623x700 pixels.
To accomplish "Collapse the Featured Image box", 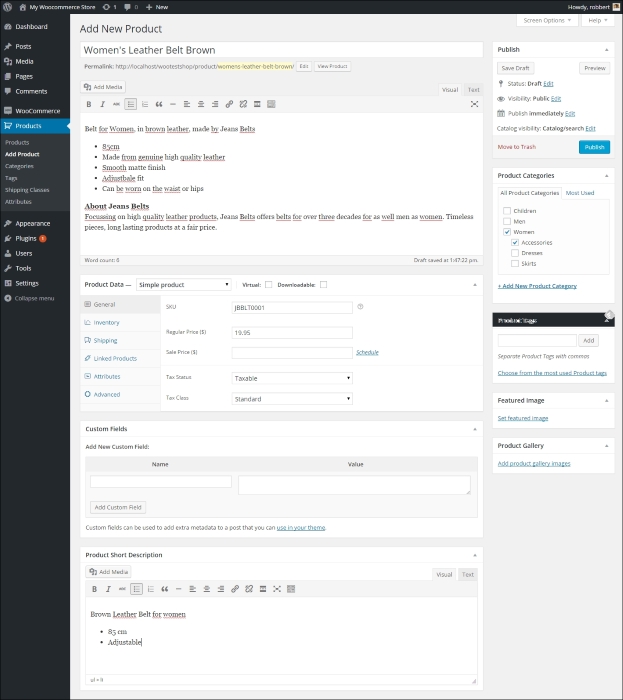I will coord(606,400).
